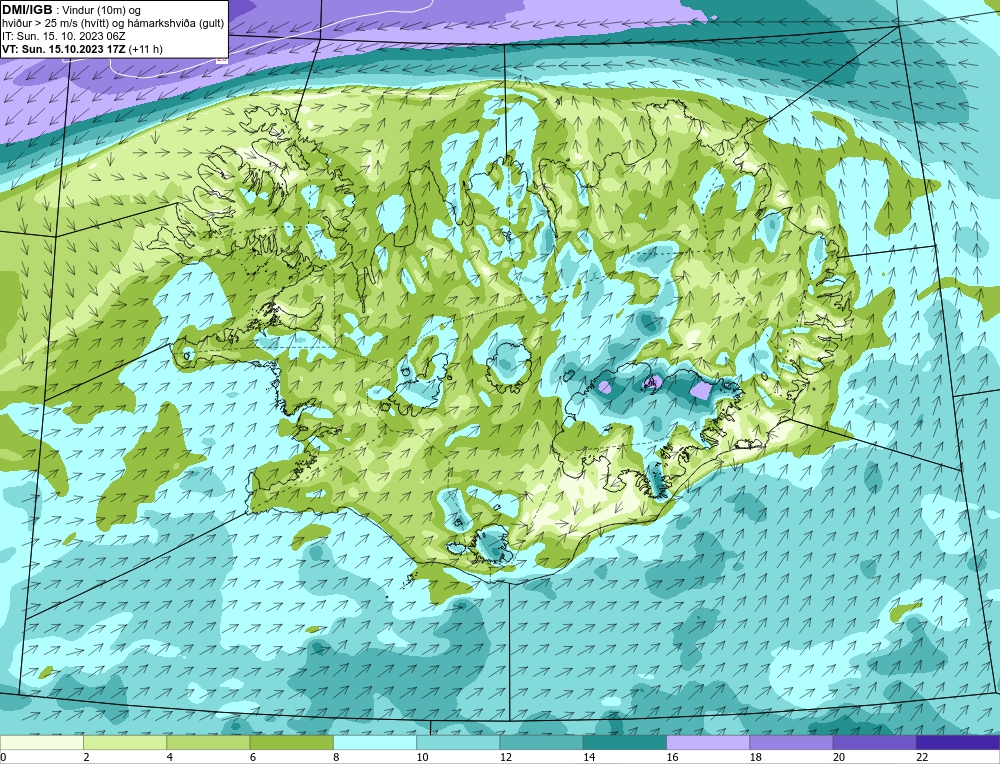Click the 6–8 m/s olive green swatch
1000x764 pixels.
[x=291, y=742]
